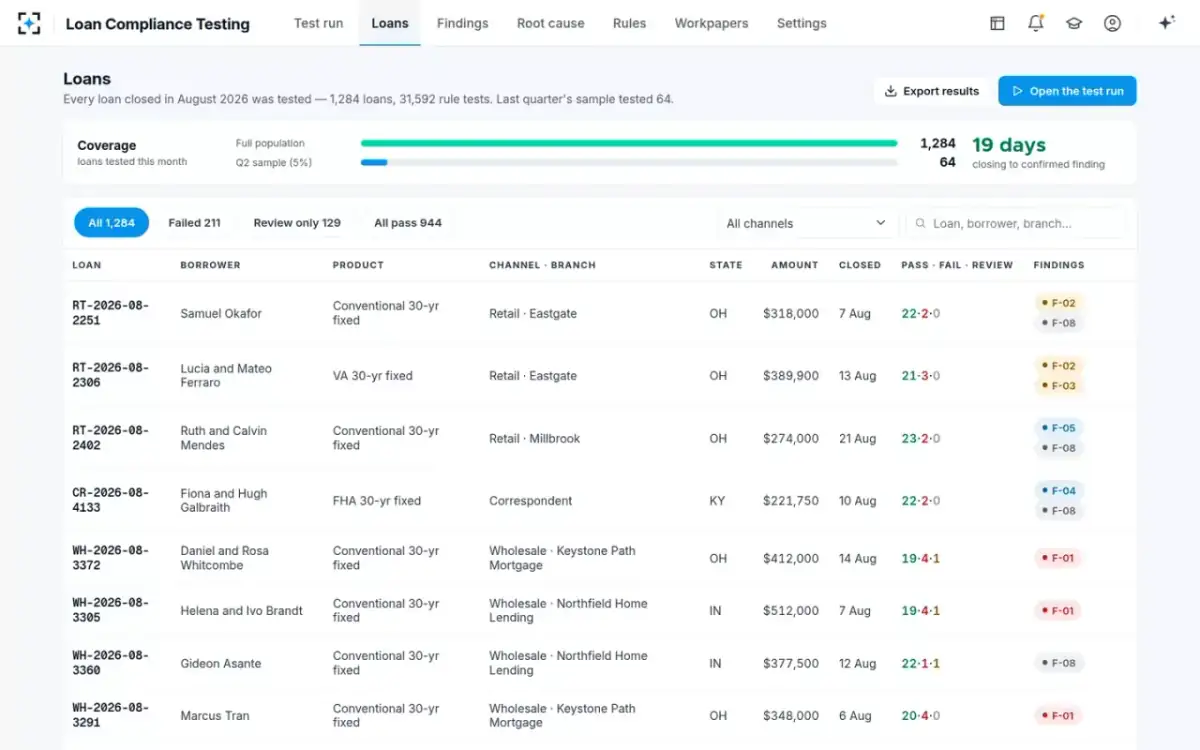Click the Full population coverage bar
The image size is (1200, 750).
[629, 143]
